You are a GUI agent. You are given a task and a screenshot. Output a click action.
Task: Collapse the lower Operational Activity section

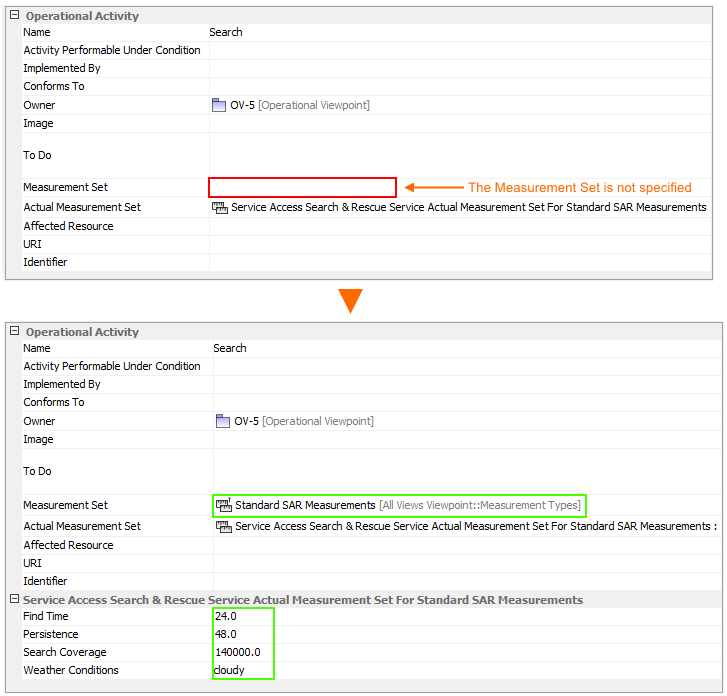tap(14, 332)
